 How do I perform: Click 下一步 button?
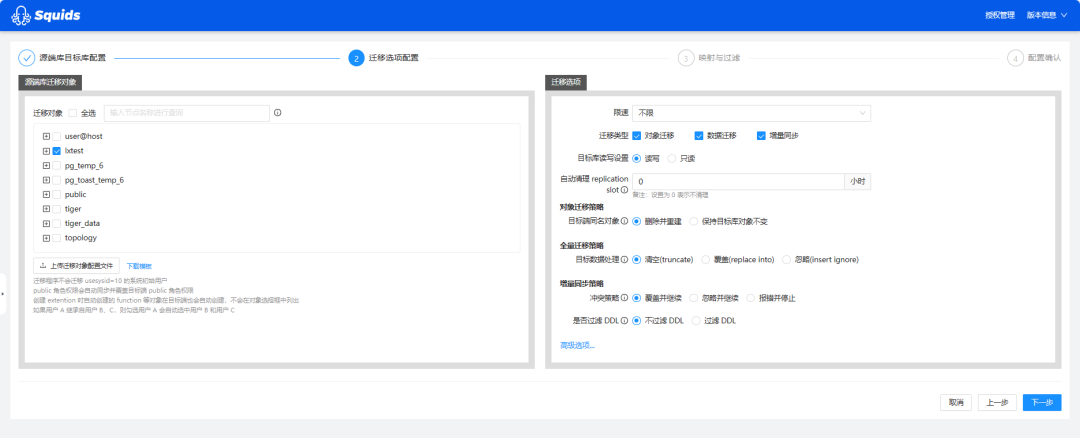pyautogui.click(x=1042, y=402)
